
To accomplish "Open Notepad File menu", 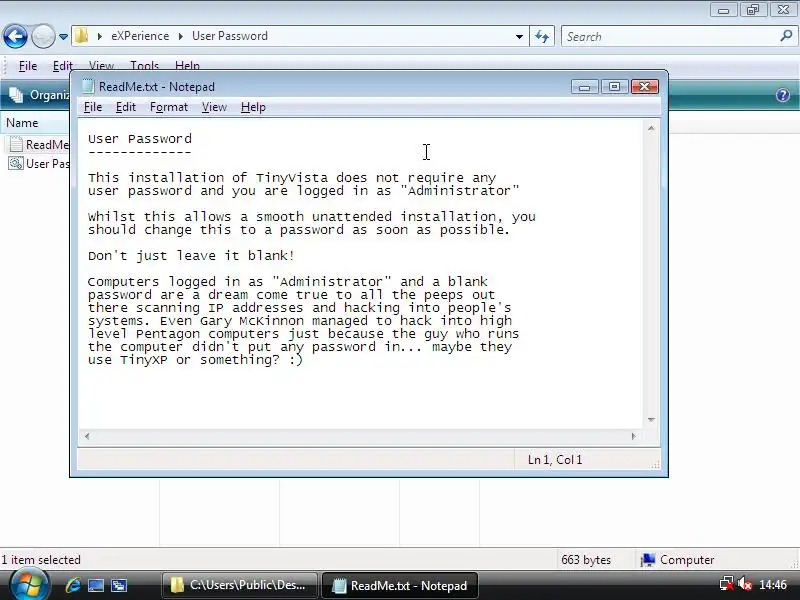I will click(93, 107).
